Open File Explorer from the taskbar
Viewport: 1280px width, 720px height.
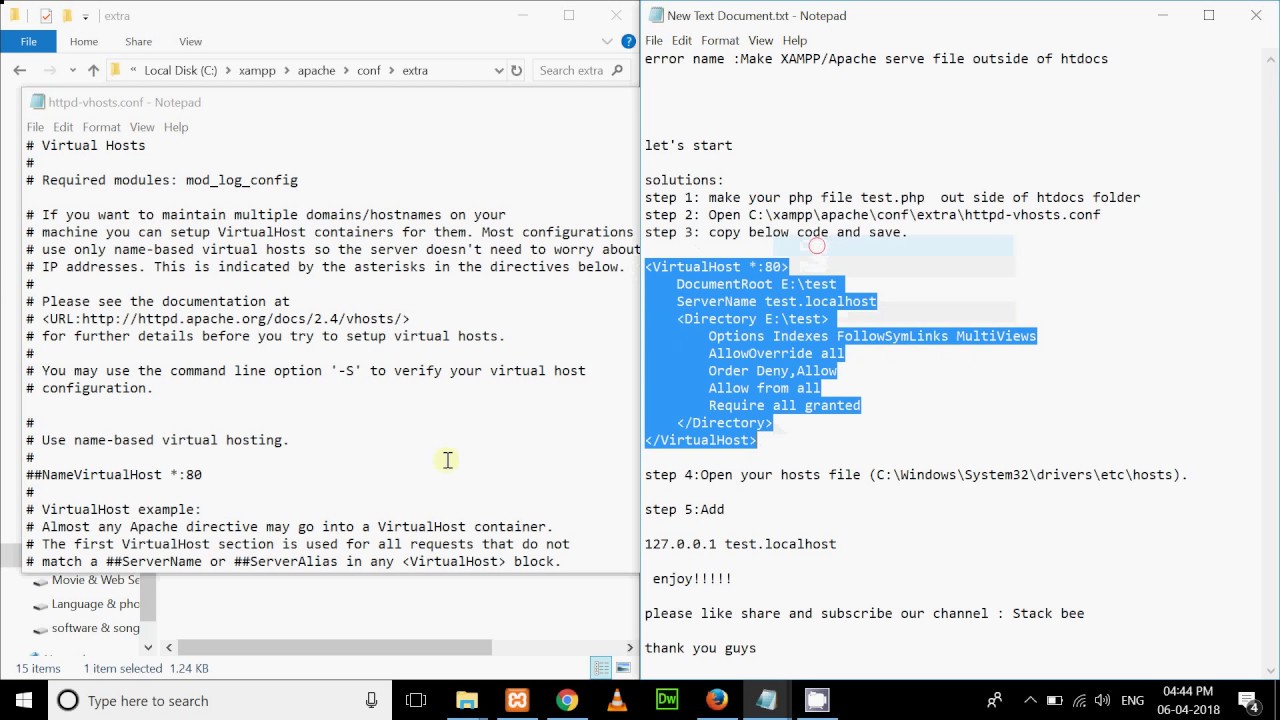point(467,700)
